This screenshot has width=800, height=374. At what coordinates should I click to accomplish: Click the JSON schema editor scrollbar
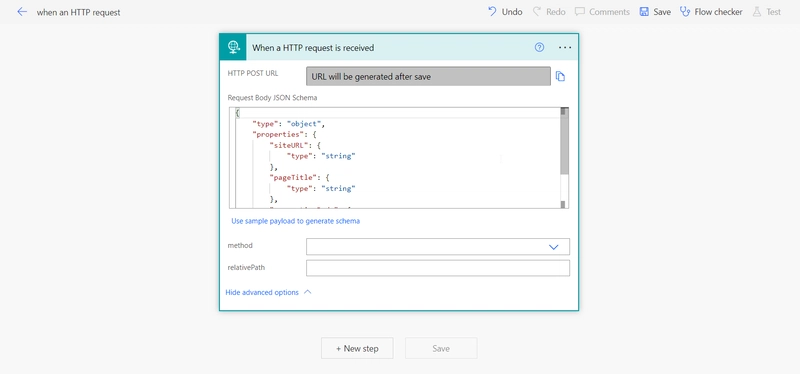point(564,158)
